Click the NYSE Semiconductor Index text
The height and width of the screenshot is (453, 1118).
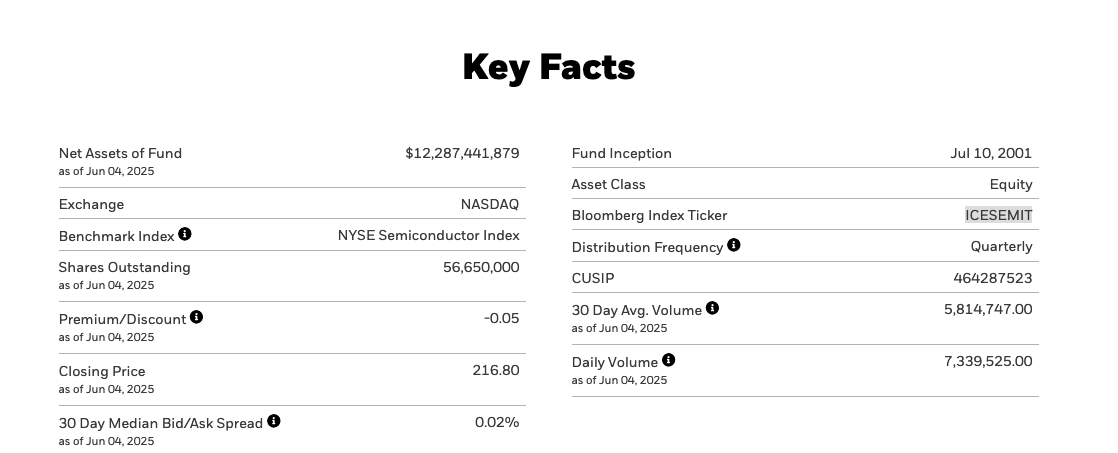(428, 235)
